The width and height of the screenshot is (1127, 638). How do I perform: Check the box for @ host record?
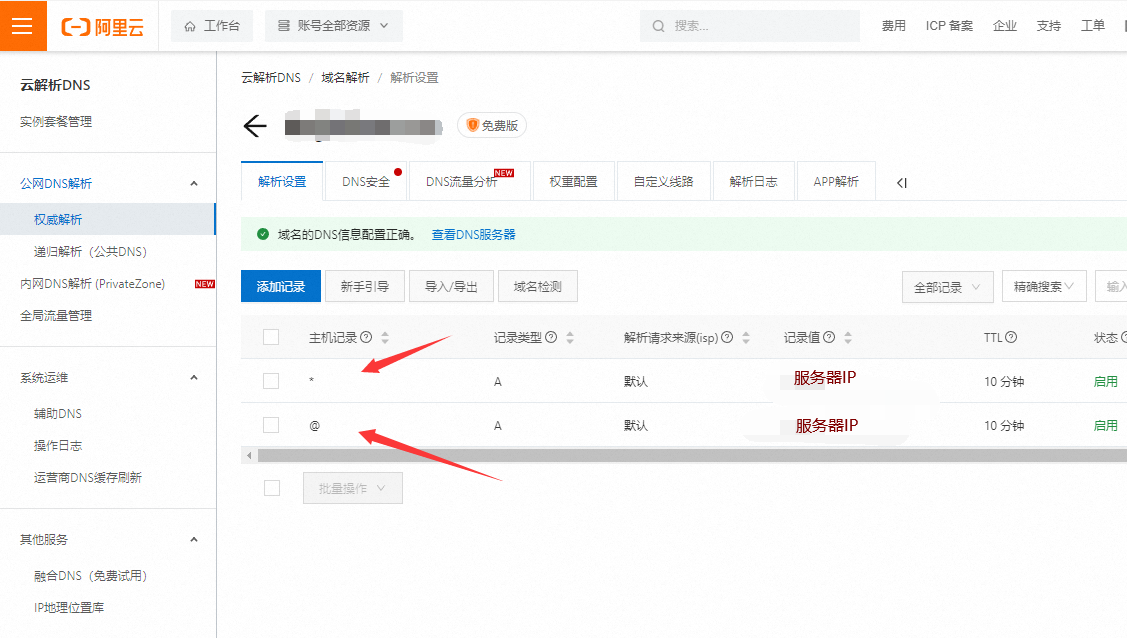[271, 425]
